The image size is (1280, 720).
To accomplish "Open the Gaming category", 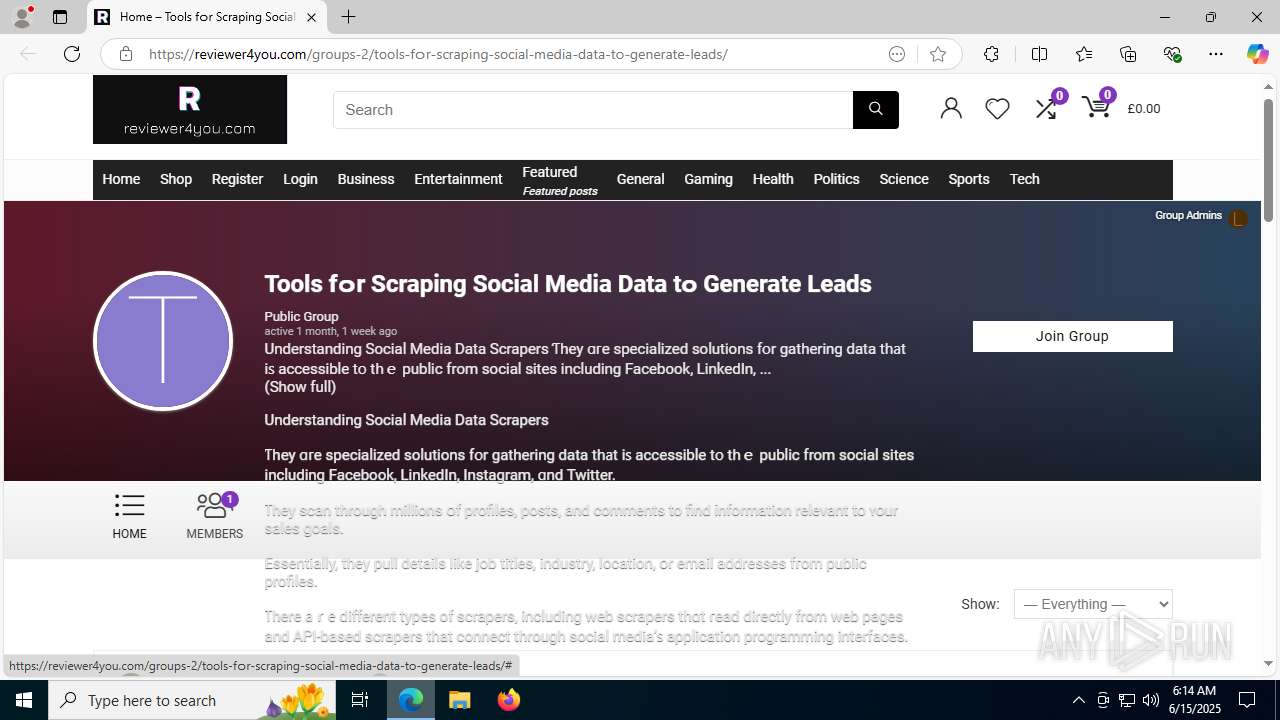I will [708, 179].
